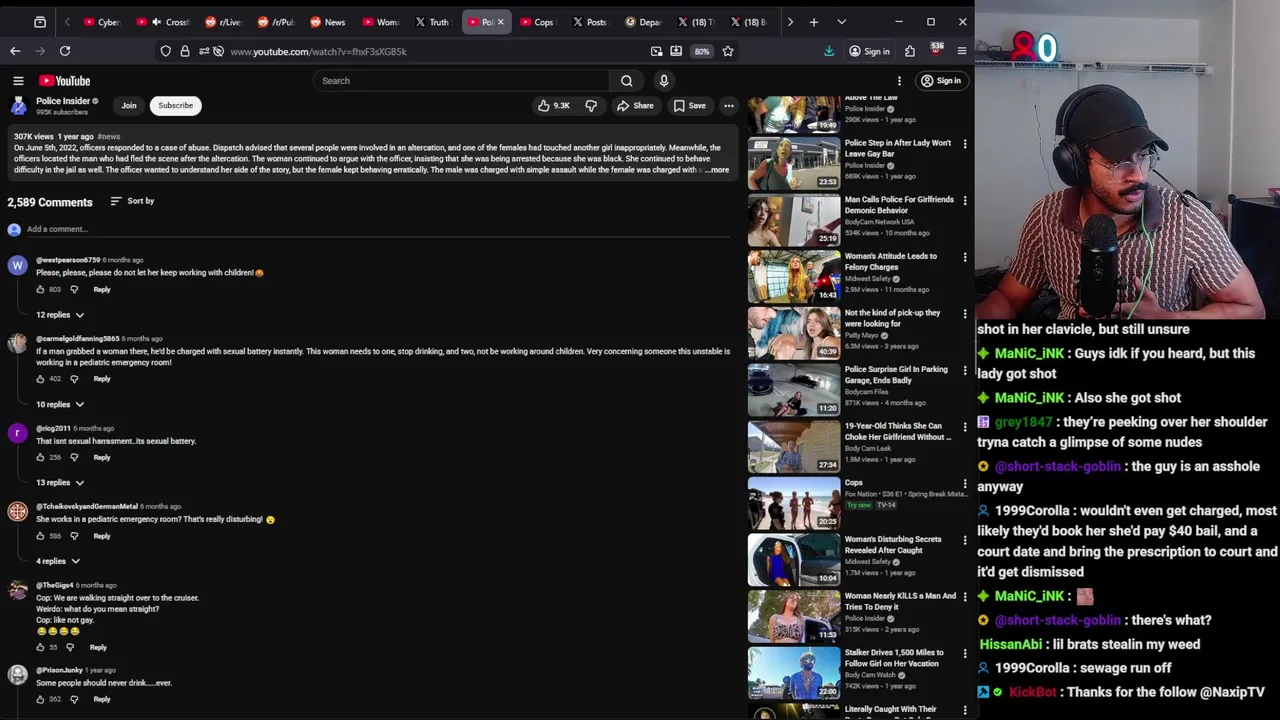The width and height of the screenshot is (1280, 720).
Task: Subscribe to Police Insider
Action: click(x=175, y=105)
